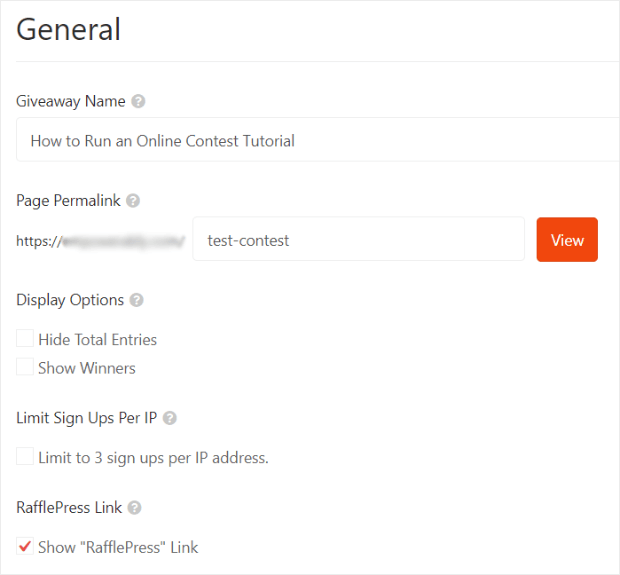Image resolution: width=620 pixels, height=575 pixels.
Task: Uncheck the Show "RafflePress" Link checkbox
Action: coord(25,546)
